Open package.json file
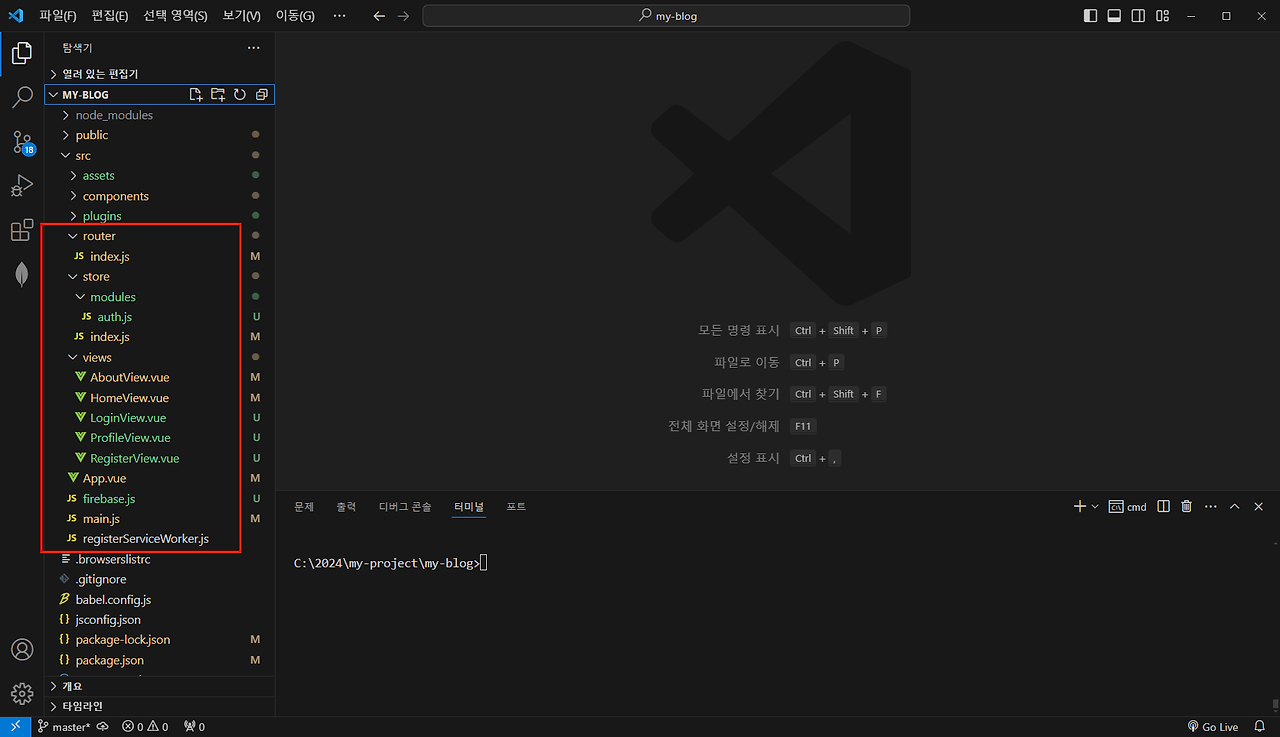Viewport: 1280px width, 737px height. 160,660
